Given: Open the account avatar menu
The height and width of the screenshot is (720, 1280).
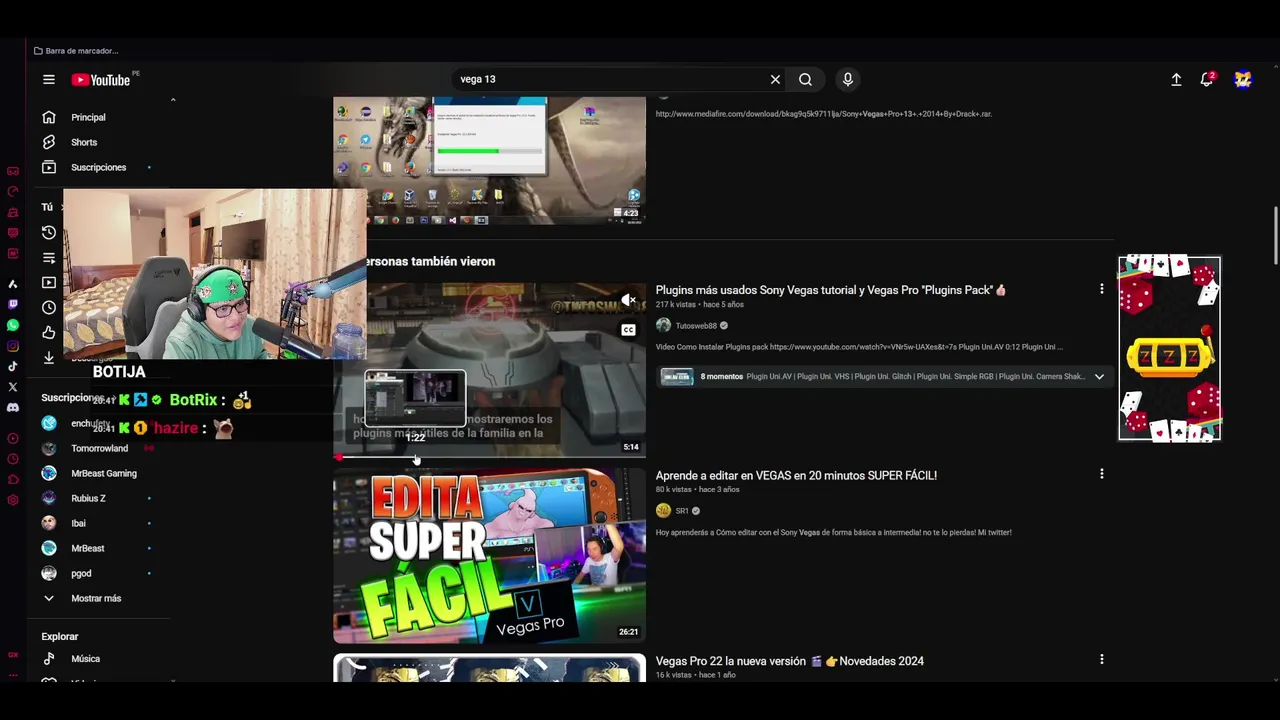Looking at the screenshot, I should click(1243, 80).
